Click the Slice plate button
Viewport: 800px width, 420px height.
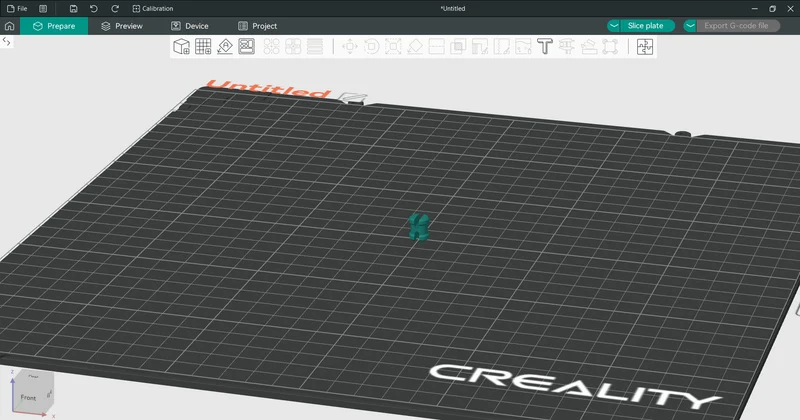(647, 26)
